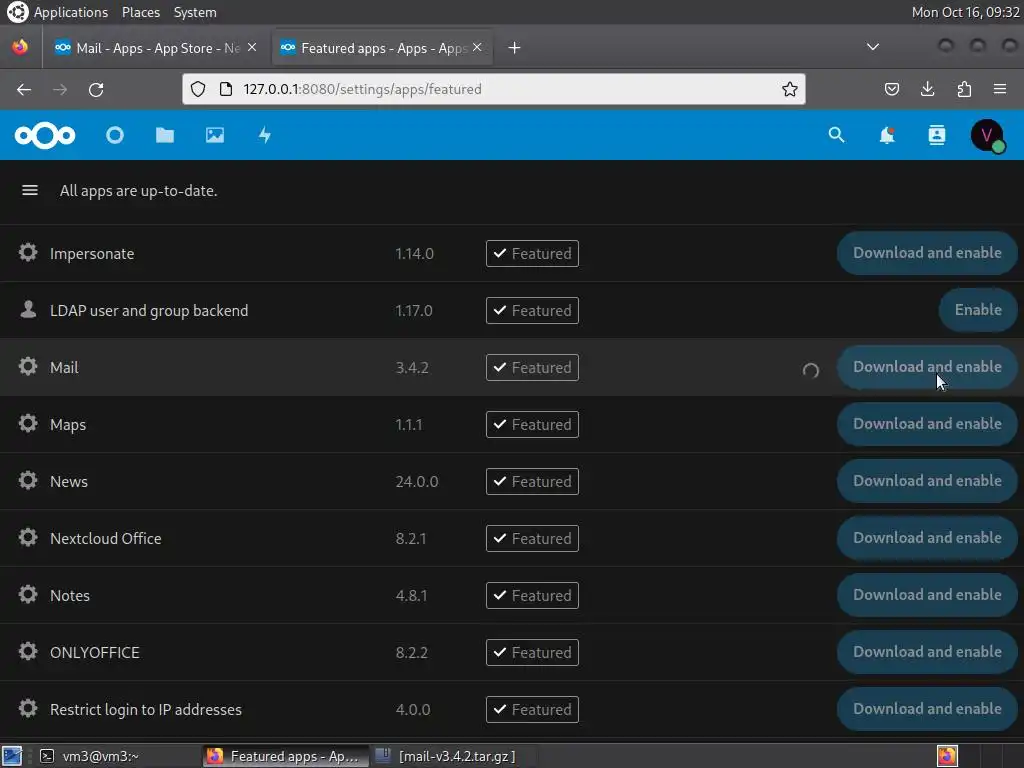
Task: Open a new browser tab
Action: tap(515, 48)
